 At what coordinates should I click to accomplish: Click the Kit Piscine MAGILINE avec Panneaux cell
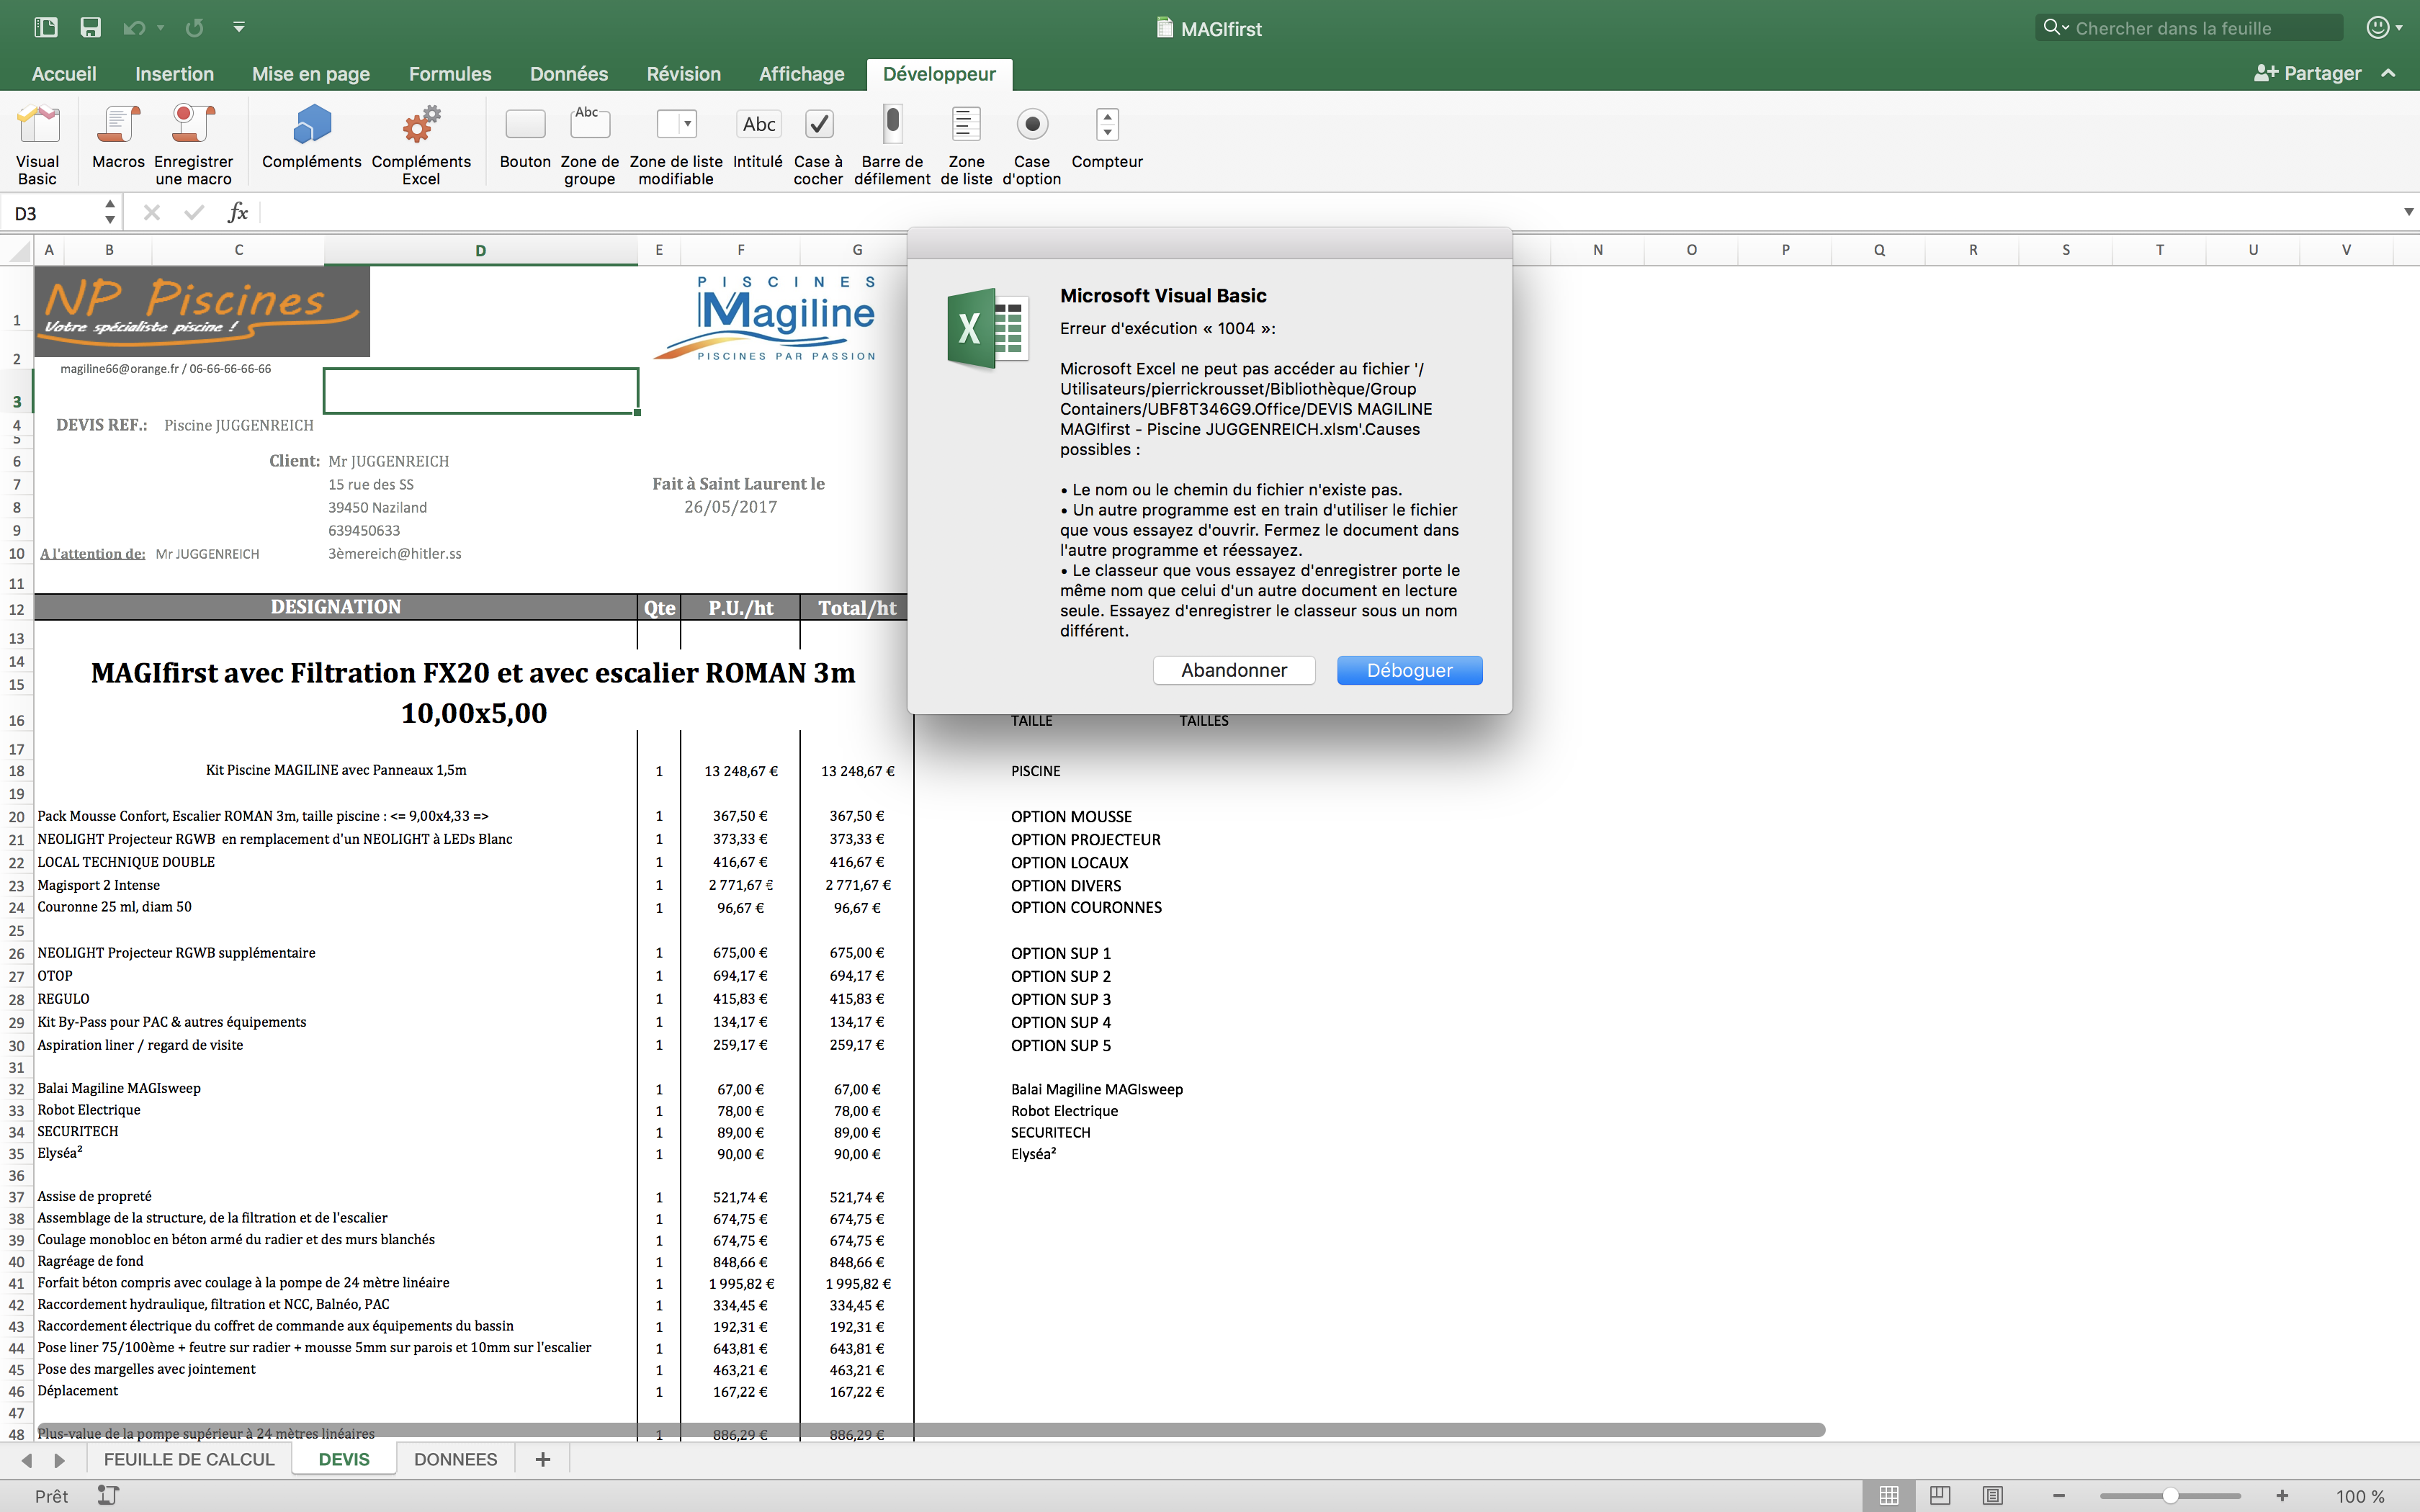pos(336,770)
